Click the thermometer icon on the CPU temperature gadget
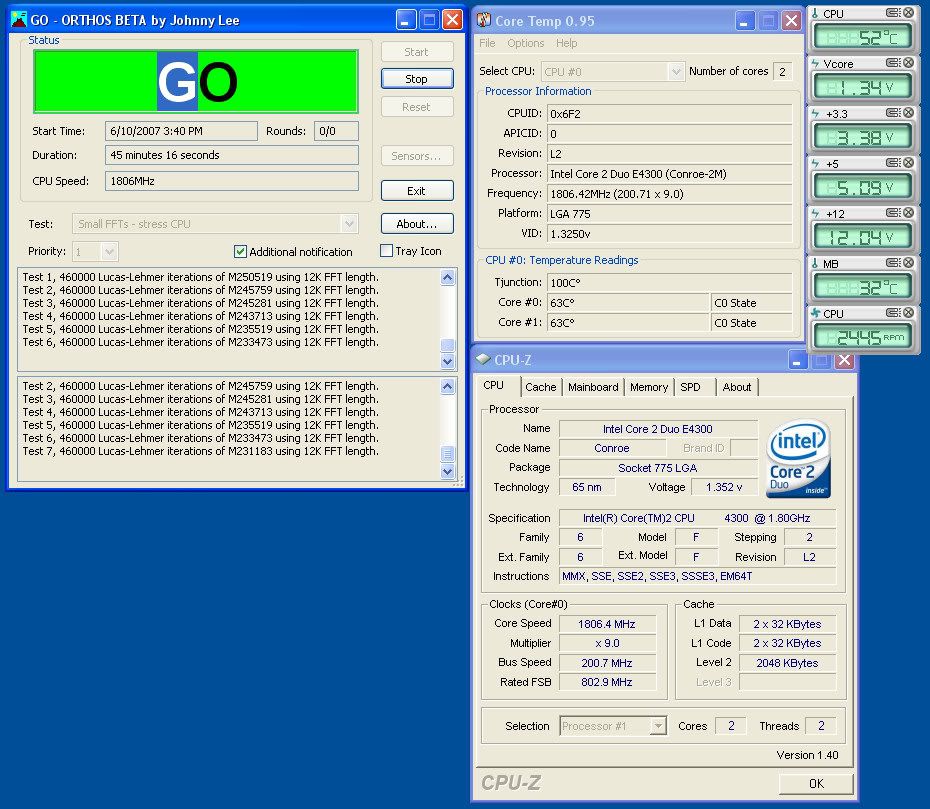 pos(816,13)
